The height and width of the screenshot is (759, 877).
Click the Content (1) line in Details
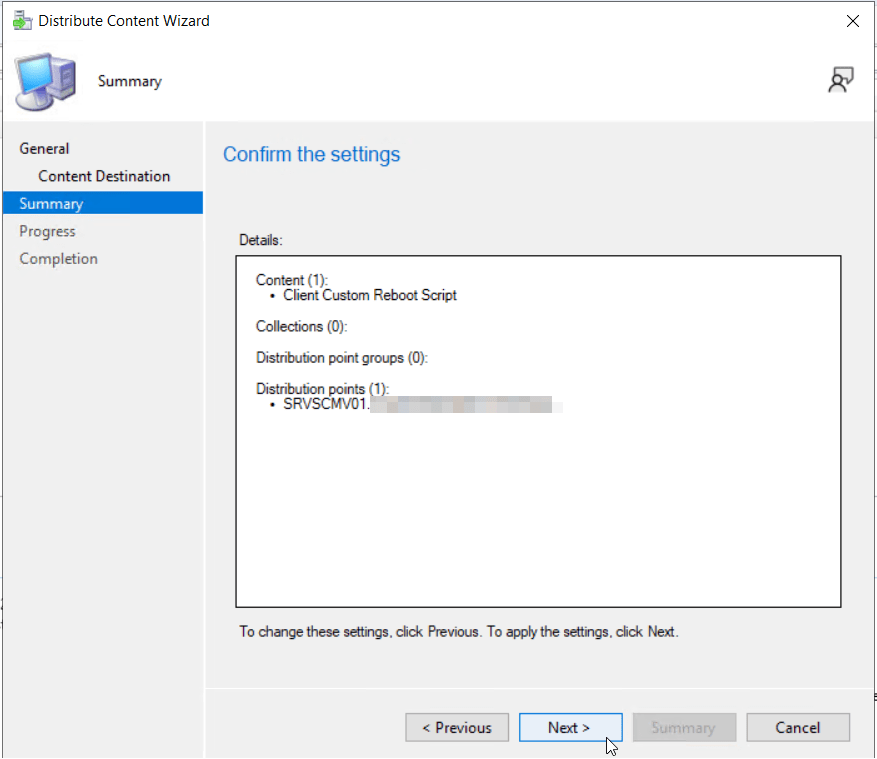[x=292, y=280]
